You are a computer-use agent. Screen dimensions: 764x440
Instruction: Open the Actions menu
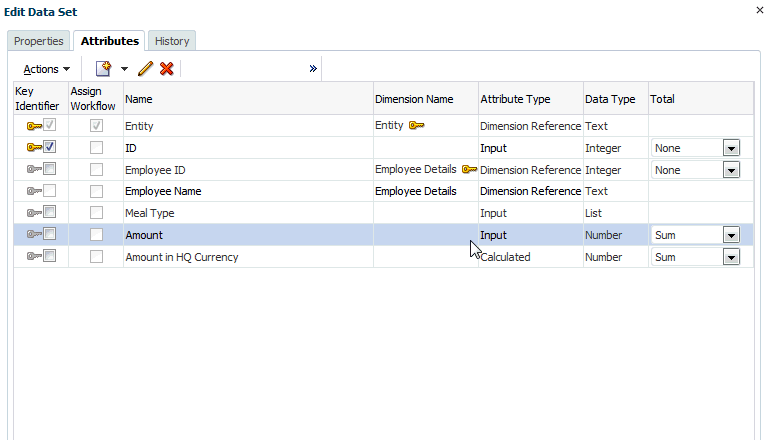coord(46,69)
